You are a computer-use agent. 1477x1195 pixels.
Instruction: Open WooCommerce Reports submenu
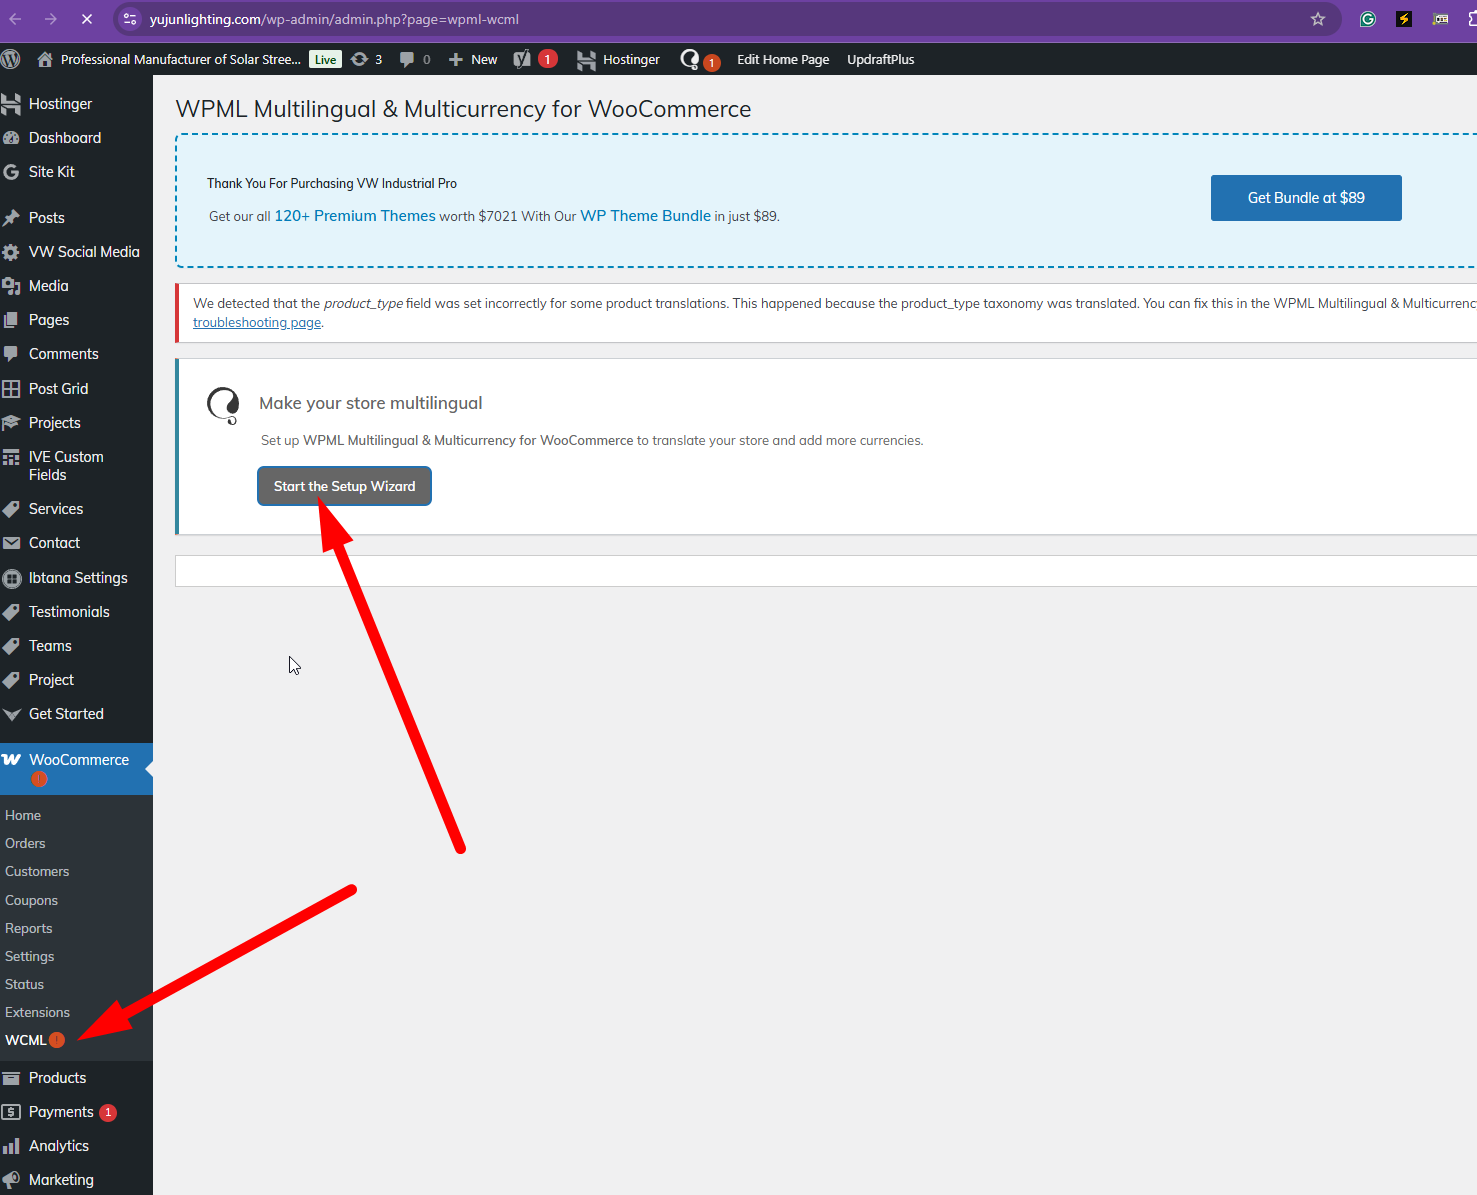pyautogui.click(x=28, y=929)
